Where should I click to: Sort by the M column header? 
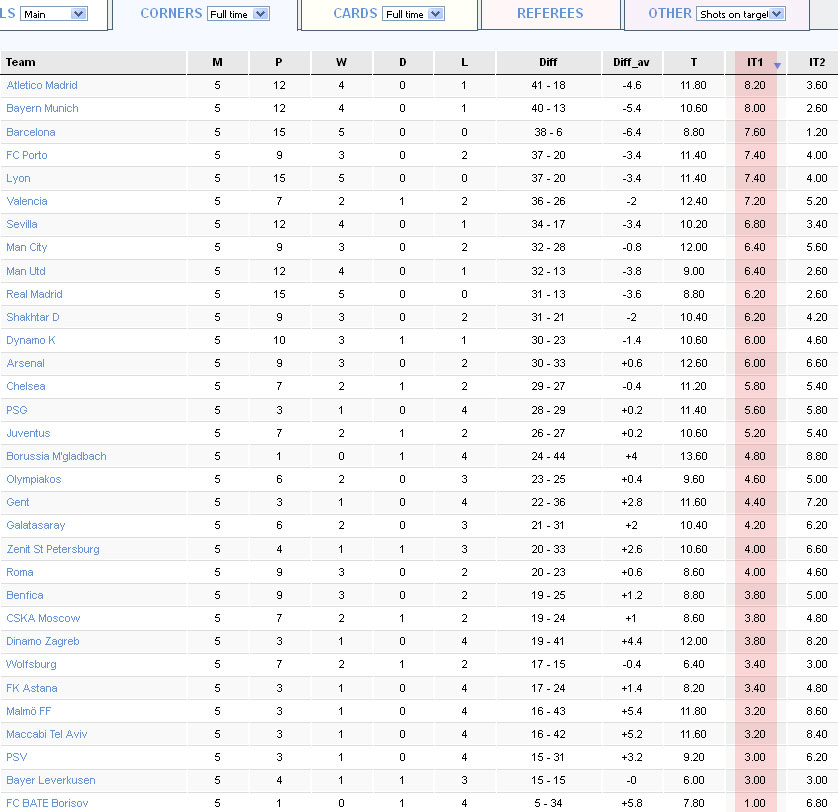[217, 62]
